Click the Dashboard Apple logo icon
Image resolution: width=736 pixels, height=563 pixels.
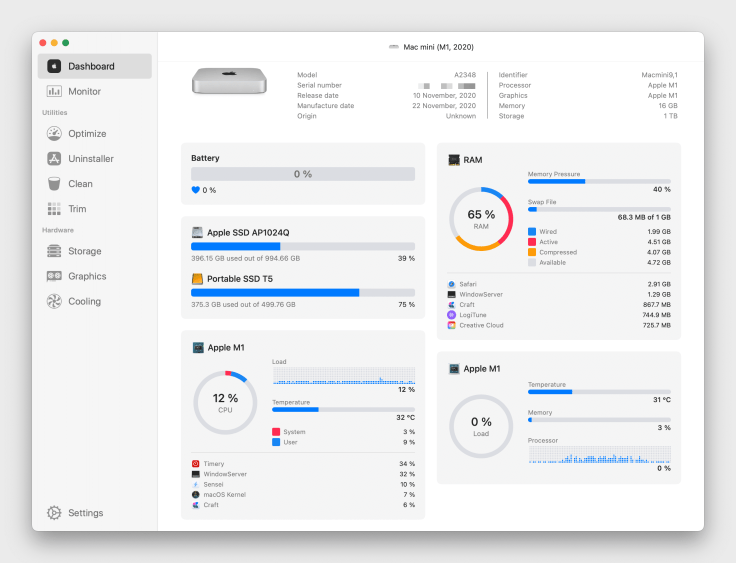coord(54,66)
